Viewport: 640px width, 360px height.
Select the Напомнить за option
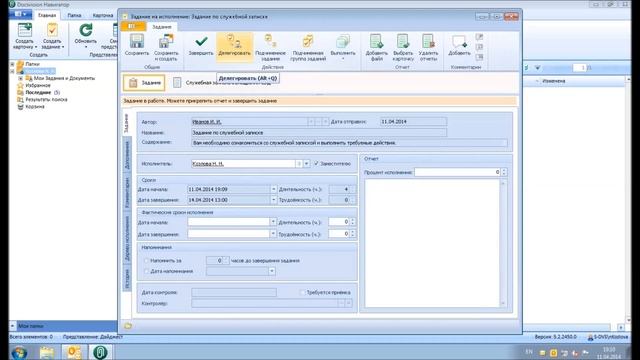[x=146, y=260]
